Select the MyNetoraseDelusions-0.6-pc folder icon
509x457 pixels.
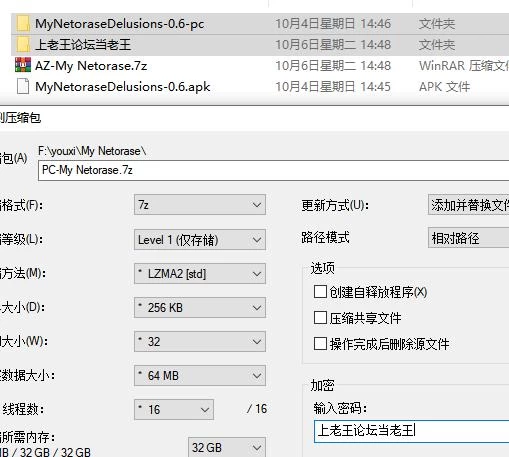click(x=23, y=24)
